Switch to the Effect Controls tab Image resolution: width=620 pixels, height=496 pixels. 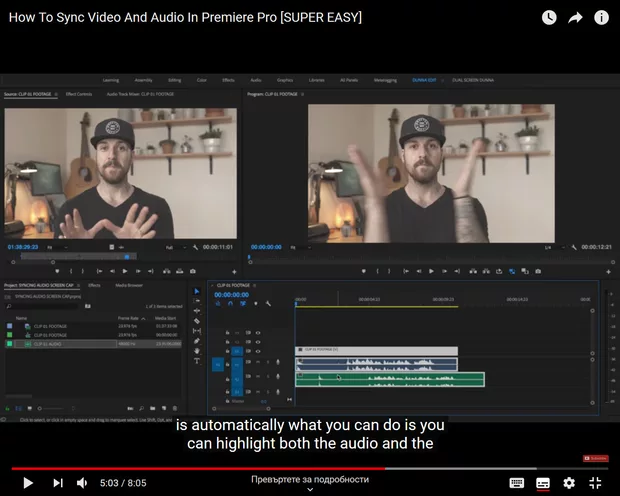pos(79,94)
